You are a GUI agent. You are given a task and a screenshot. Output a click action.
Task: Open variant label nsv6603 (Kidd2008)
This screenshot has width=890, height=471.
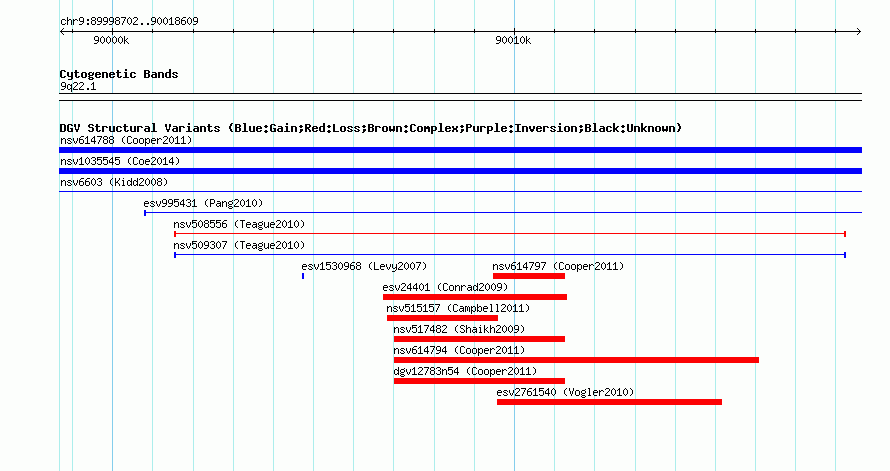tap(114, 182)
